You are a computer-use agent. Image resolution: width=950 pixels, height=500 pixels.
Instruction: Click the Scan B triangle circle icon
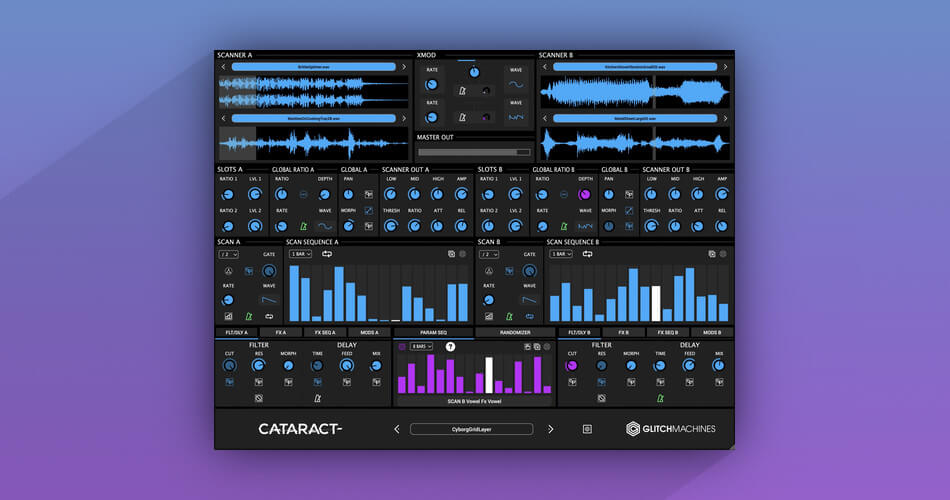tap(489, 271)
